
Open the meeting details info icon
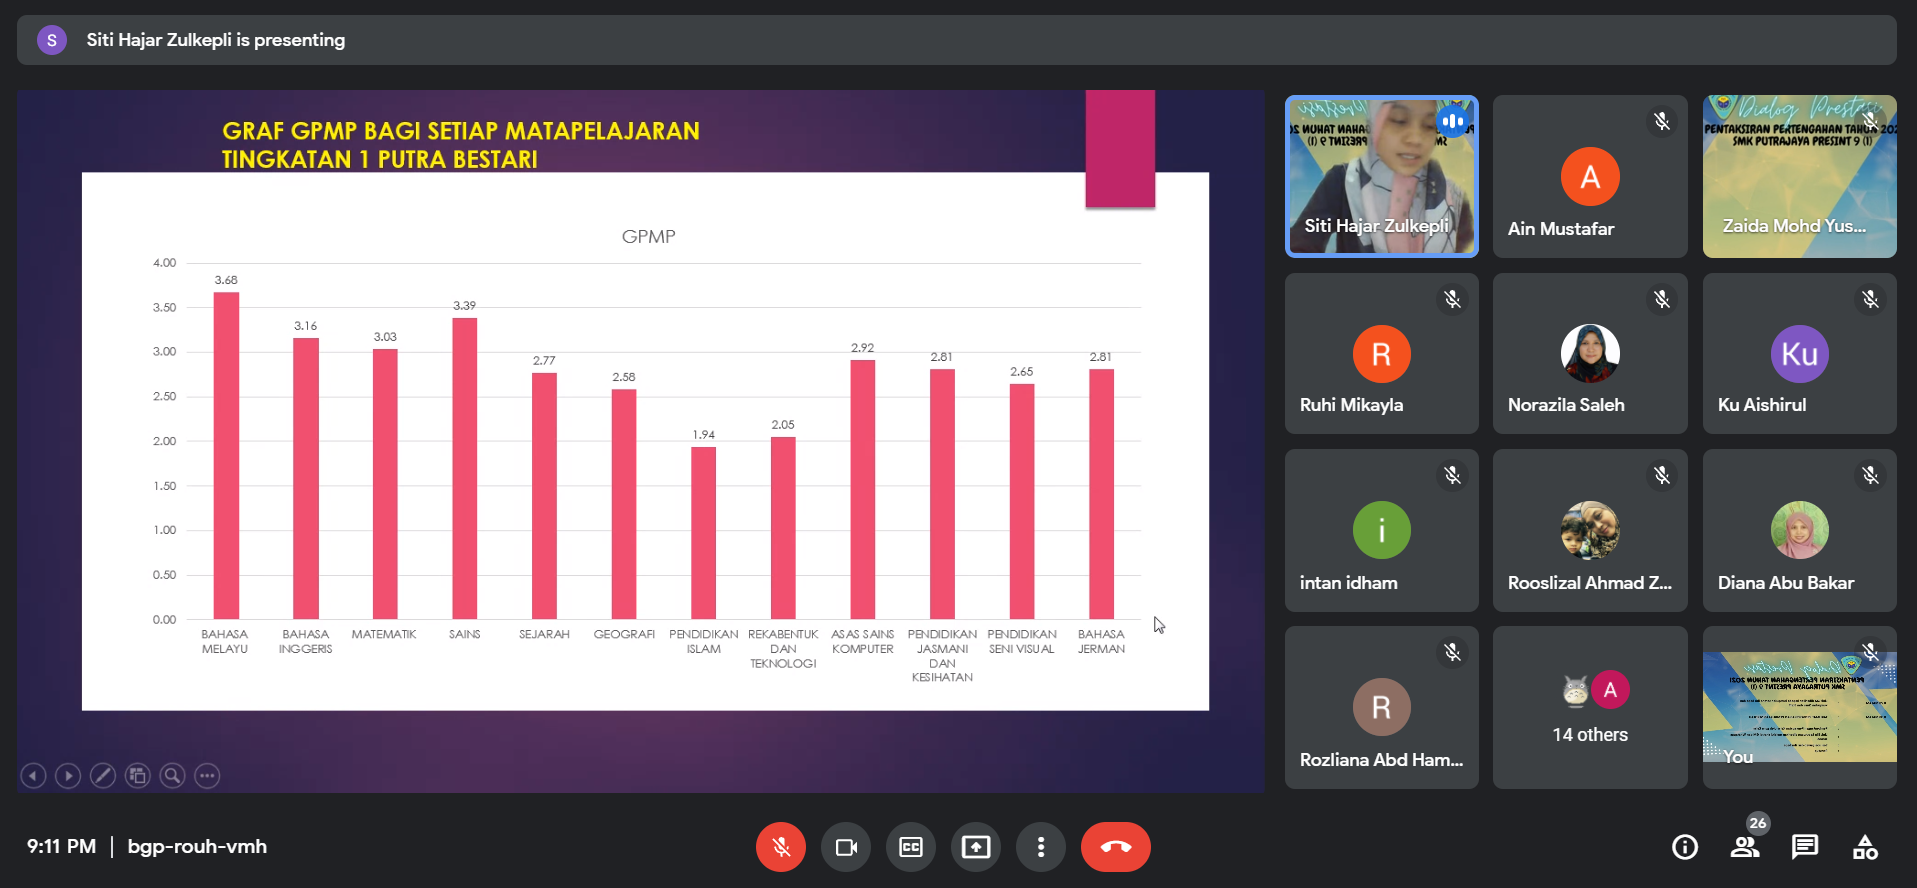[x=1685, y=847]
